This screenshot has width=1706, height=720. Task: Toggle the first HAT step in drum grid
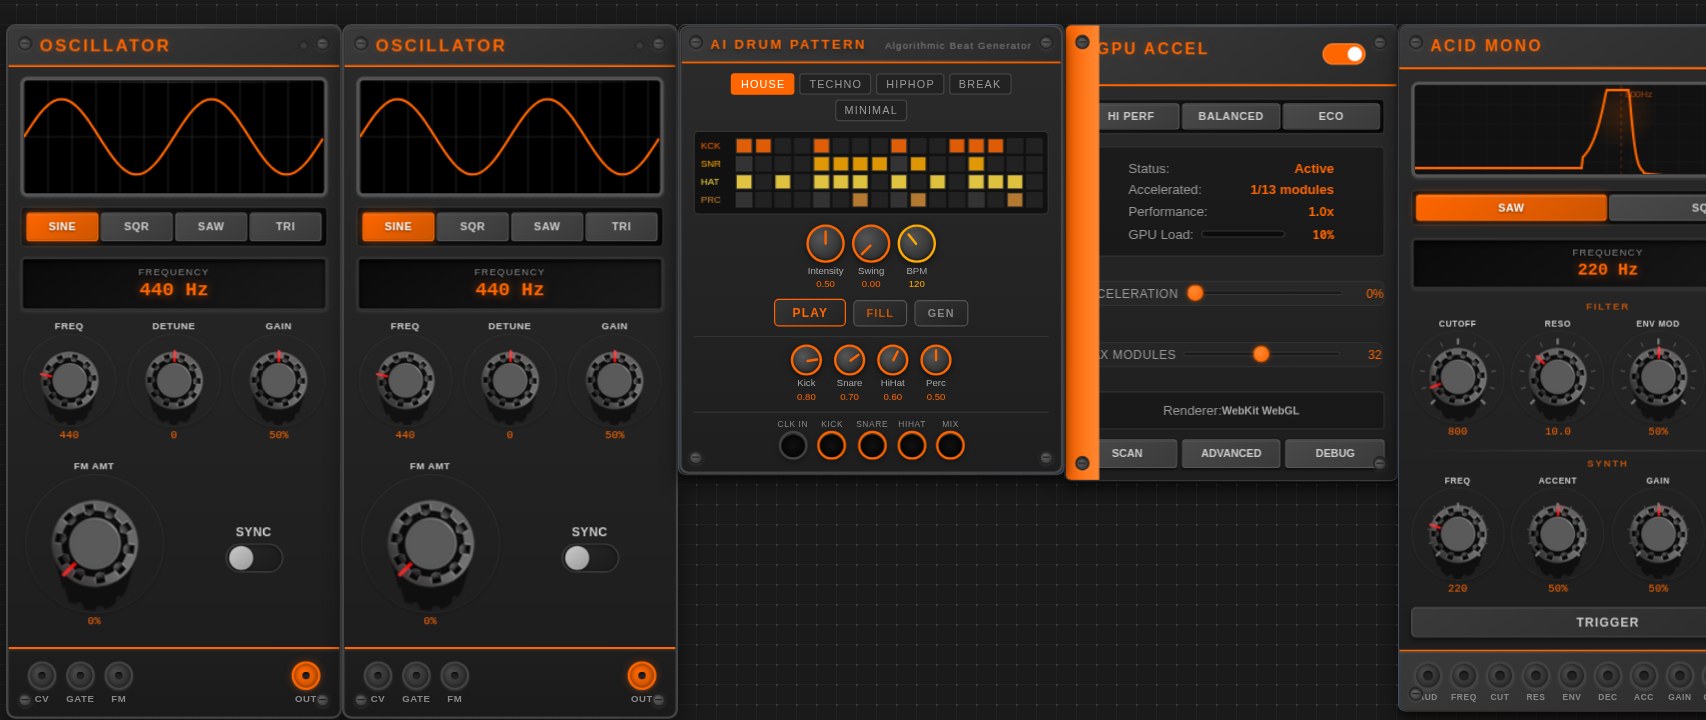744,182
